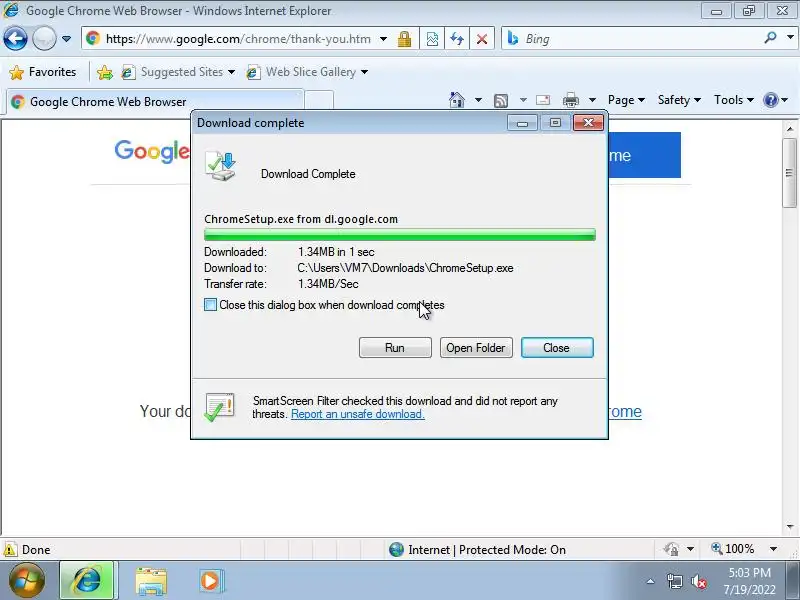Click the Read Mail icon
This screenshot has height=600, width=800.
pyautogui.click(x=543, y=100)
